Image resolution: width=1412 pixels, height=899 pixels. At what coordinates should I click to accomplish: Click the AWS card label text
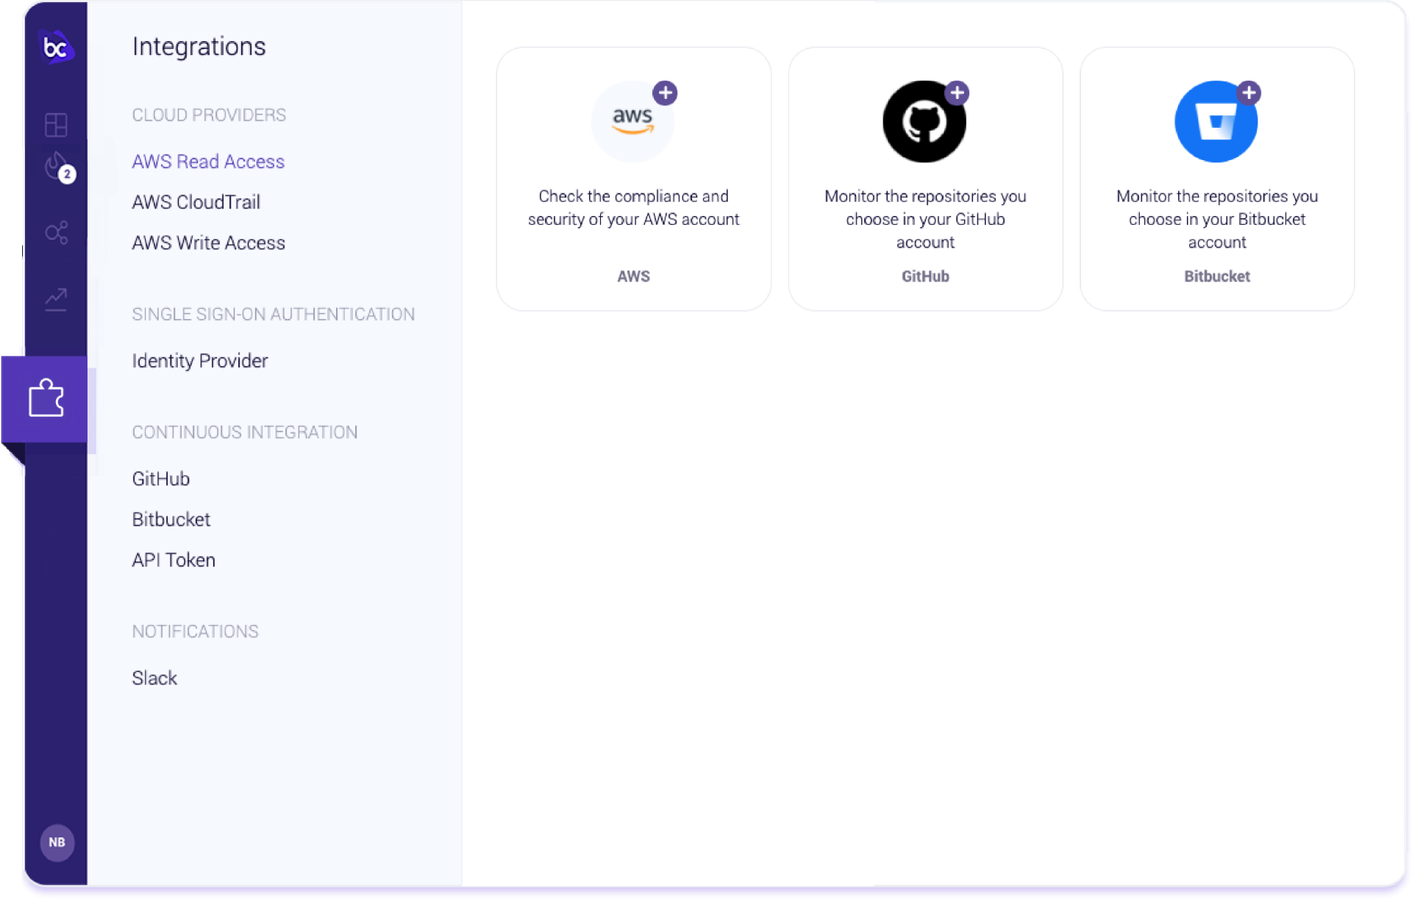[633, 276]
